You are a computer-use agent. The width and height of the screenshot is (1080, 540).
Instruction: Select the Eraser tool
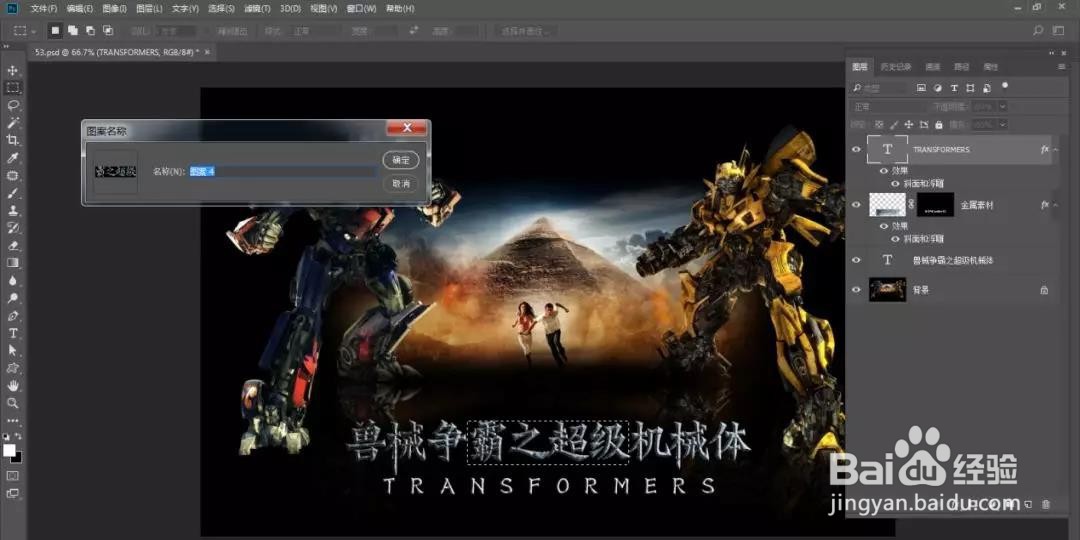tap(12, 245)
